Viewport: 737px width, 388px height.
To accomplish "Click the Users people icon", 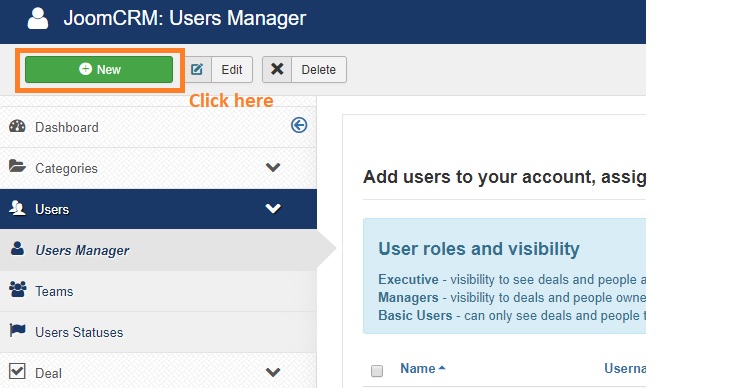I will [18, 208].
